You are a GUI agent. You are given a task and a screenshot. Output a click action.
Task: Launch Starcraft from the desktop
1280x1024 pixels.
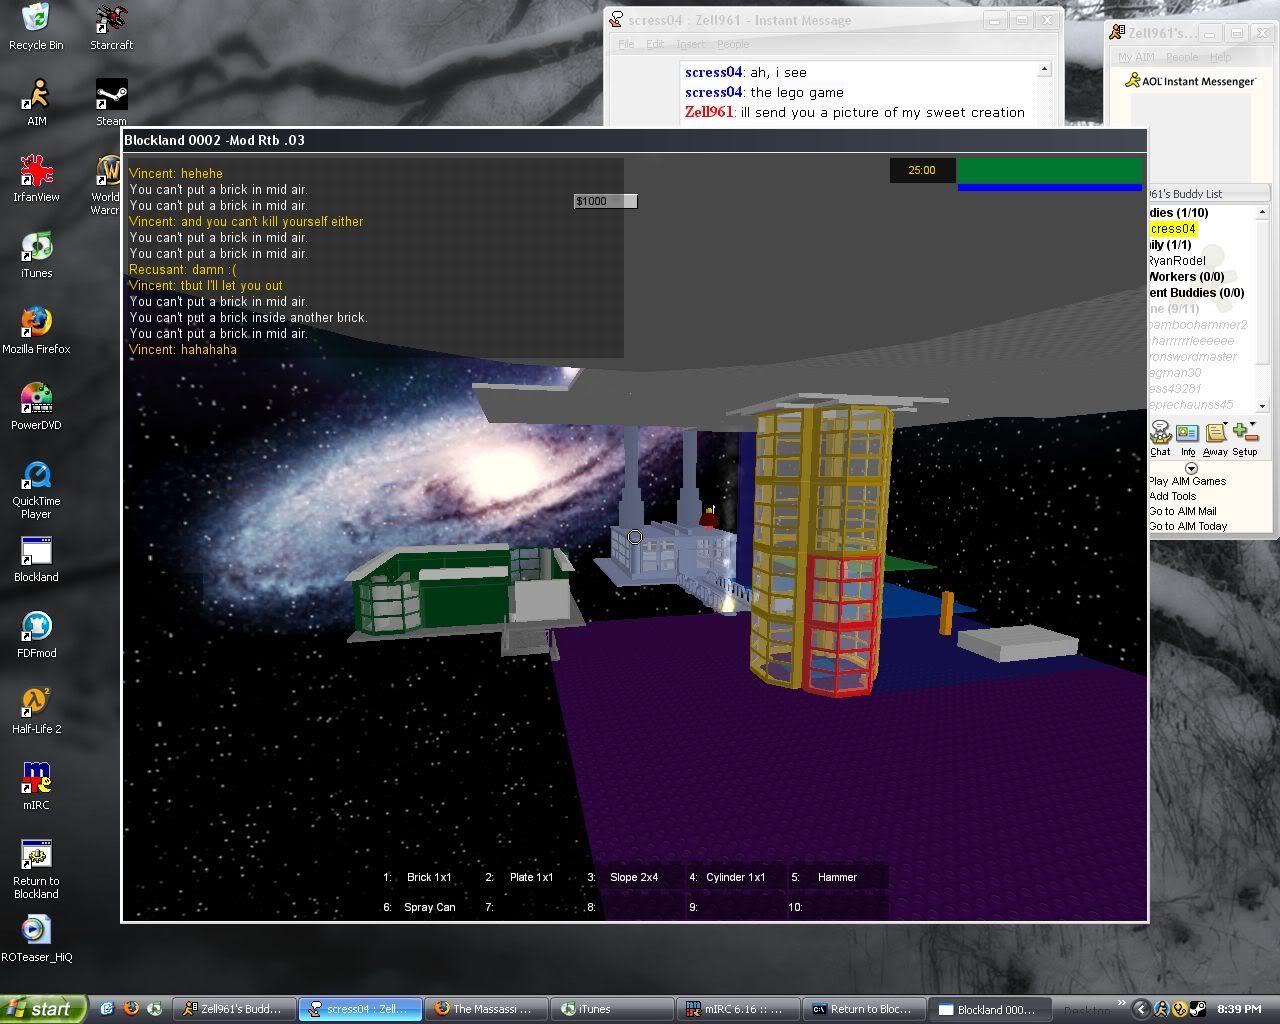point(111,27)
